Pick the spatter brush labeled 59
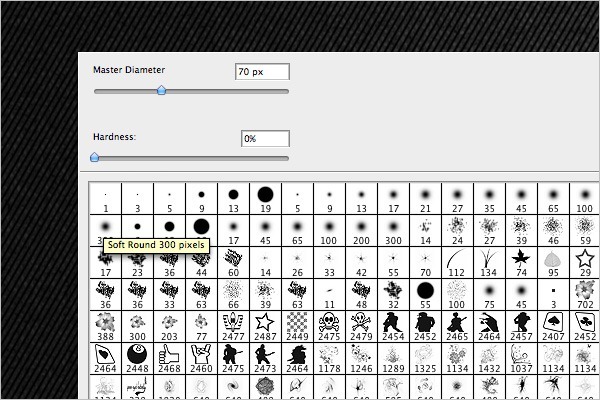 (585, 231)
